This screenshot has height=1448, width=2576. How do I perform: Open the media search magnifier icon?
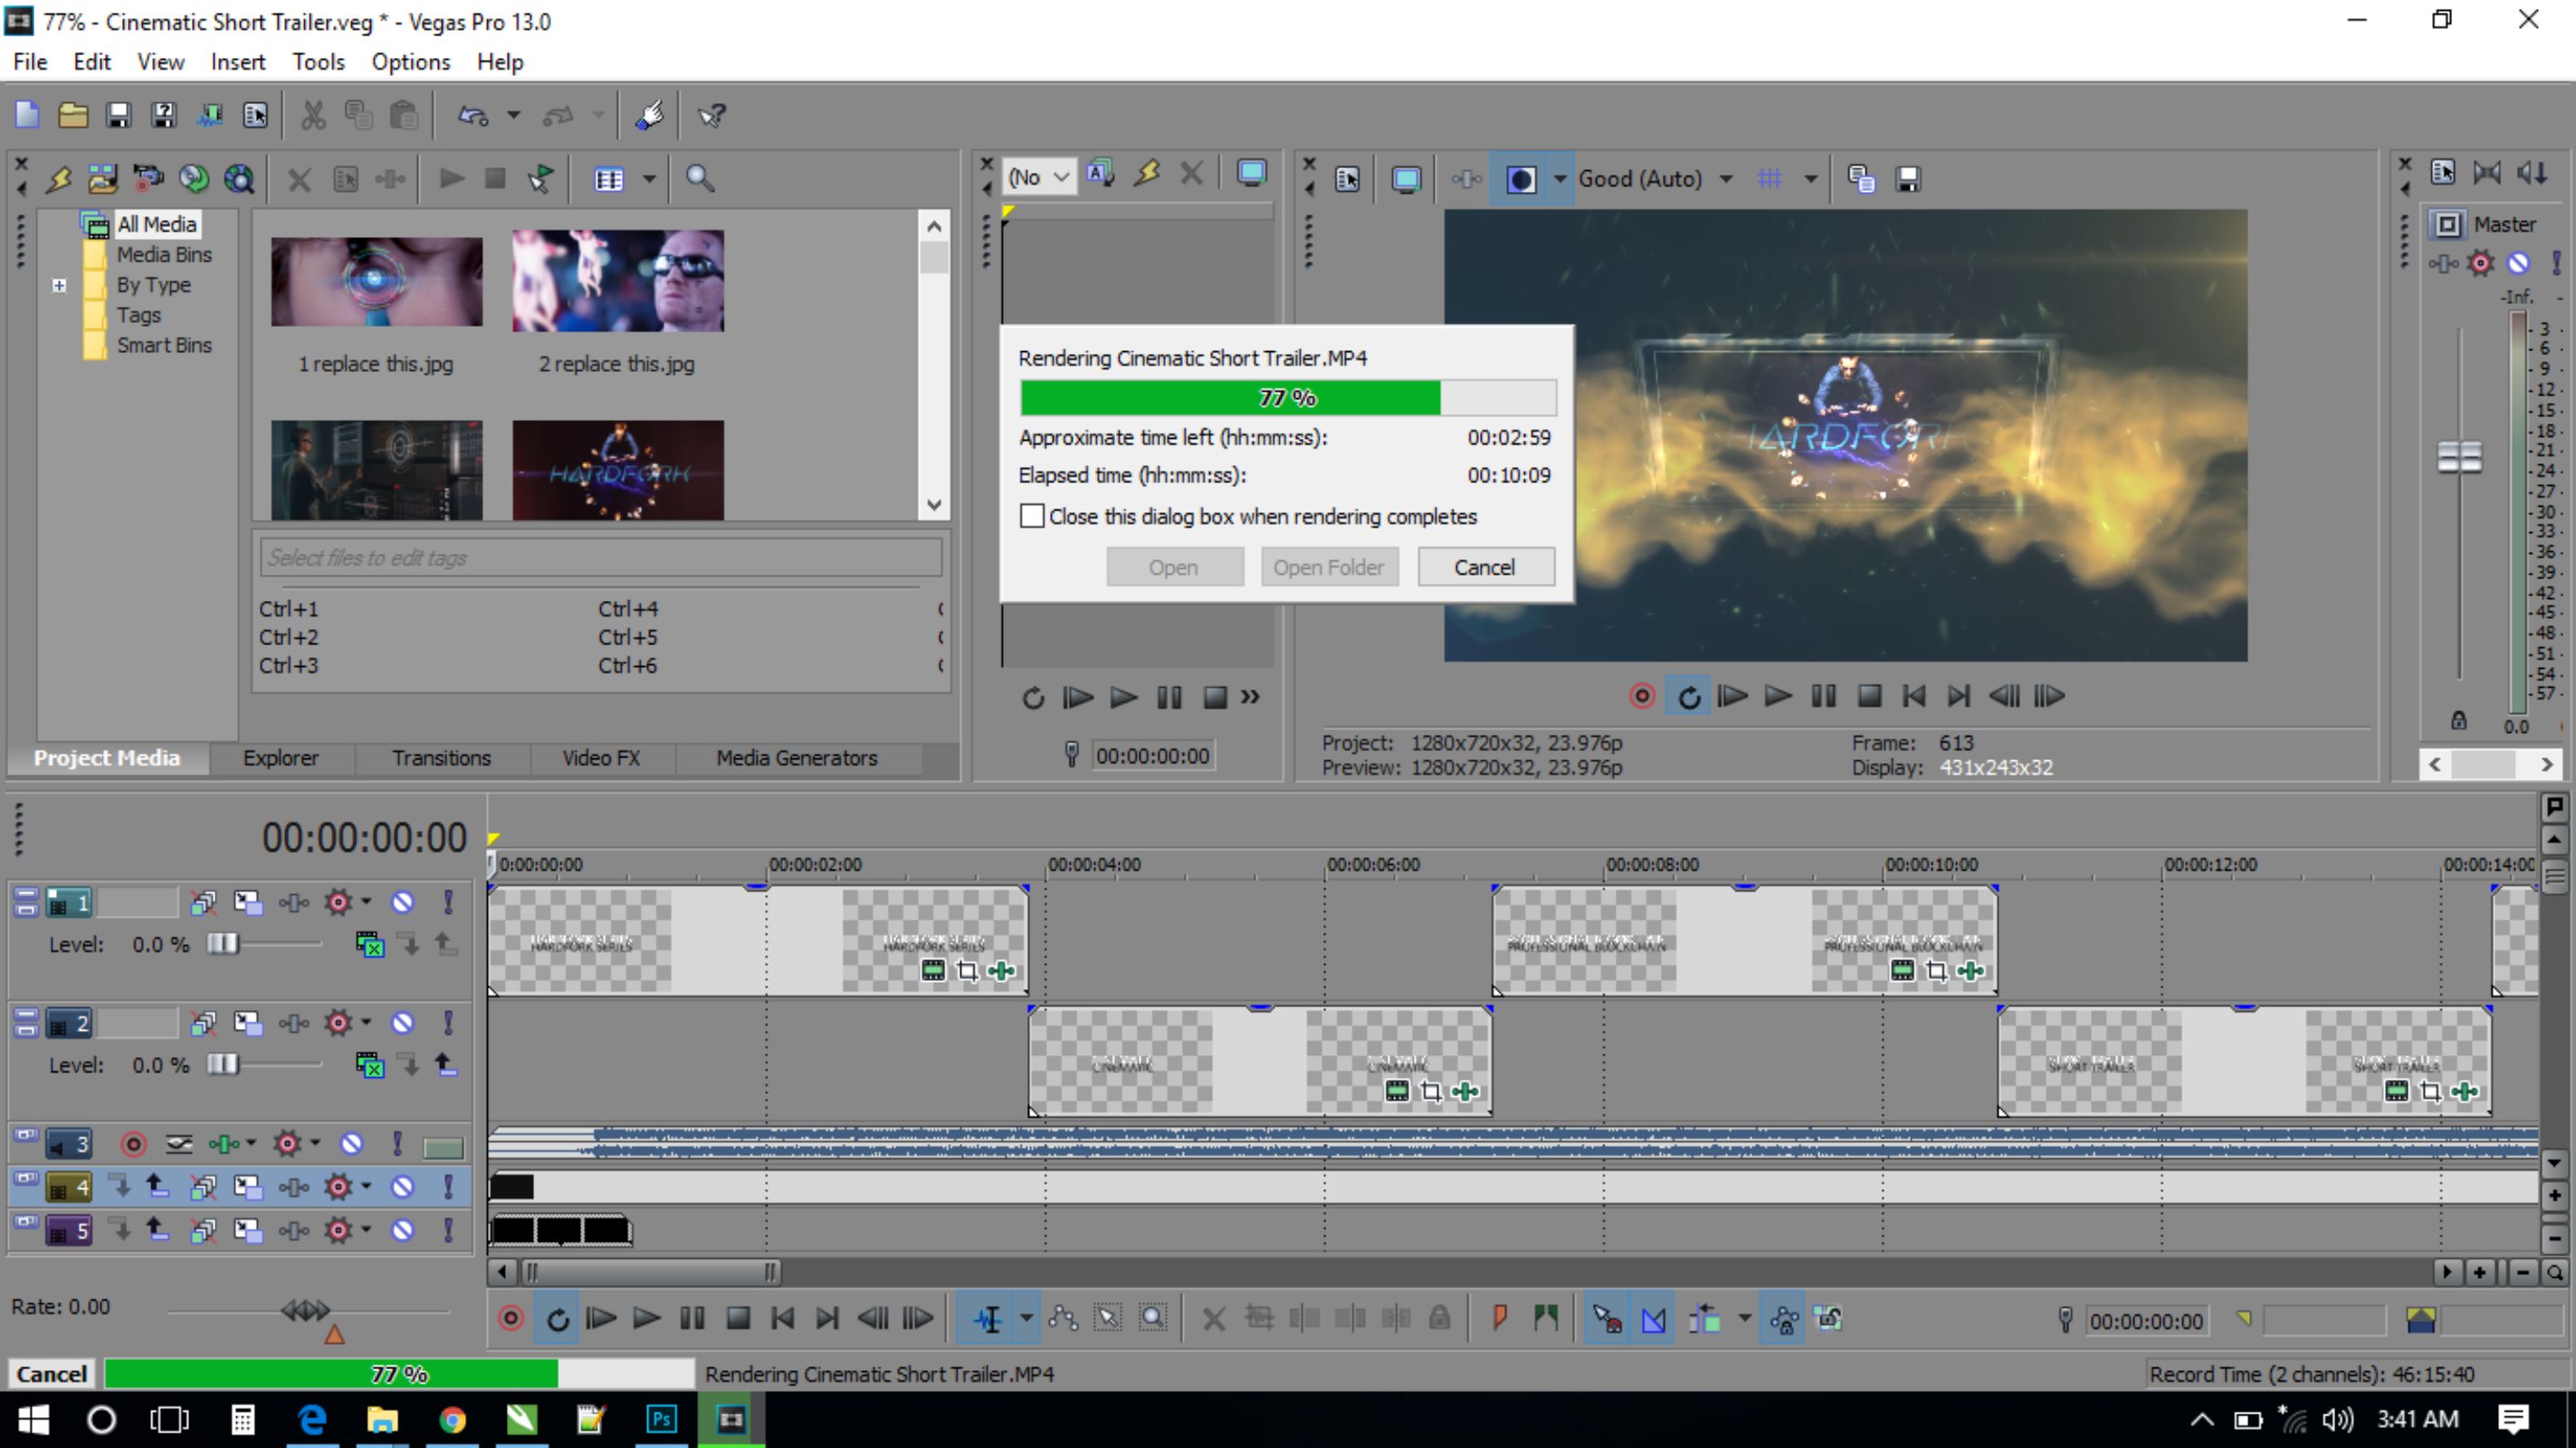699,179
